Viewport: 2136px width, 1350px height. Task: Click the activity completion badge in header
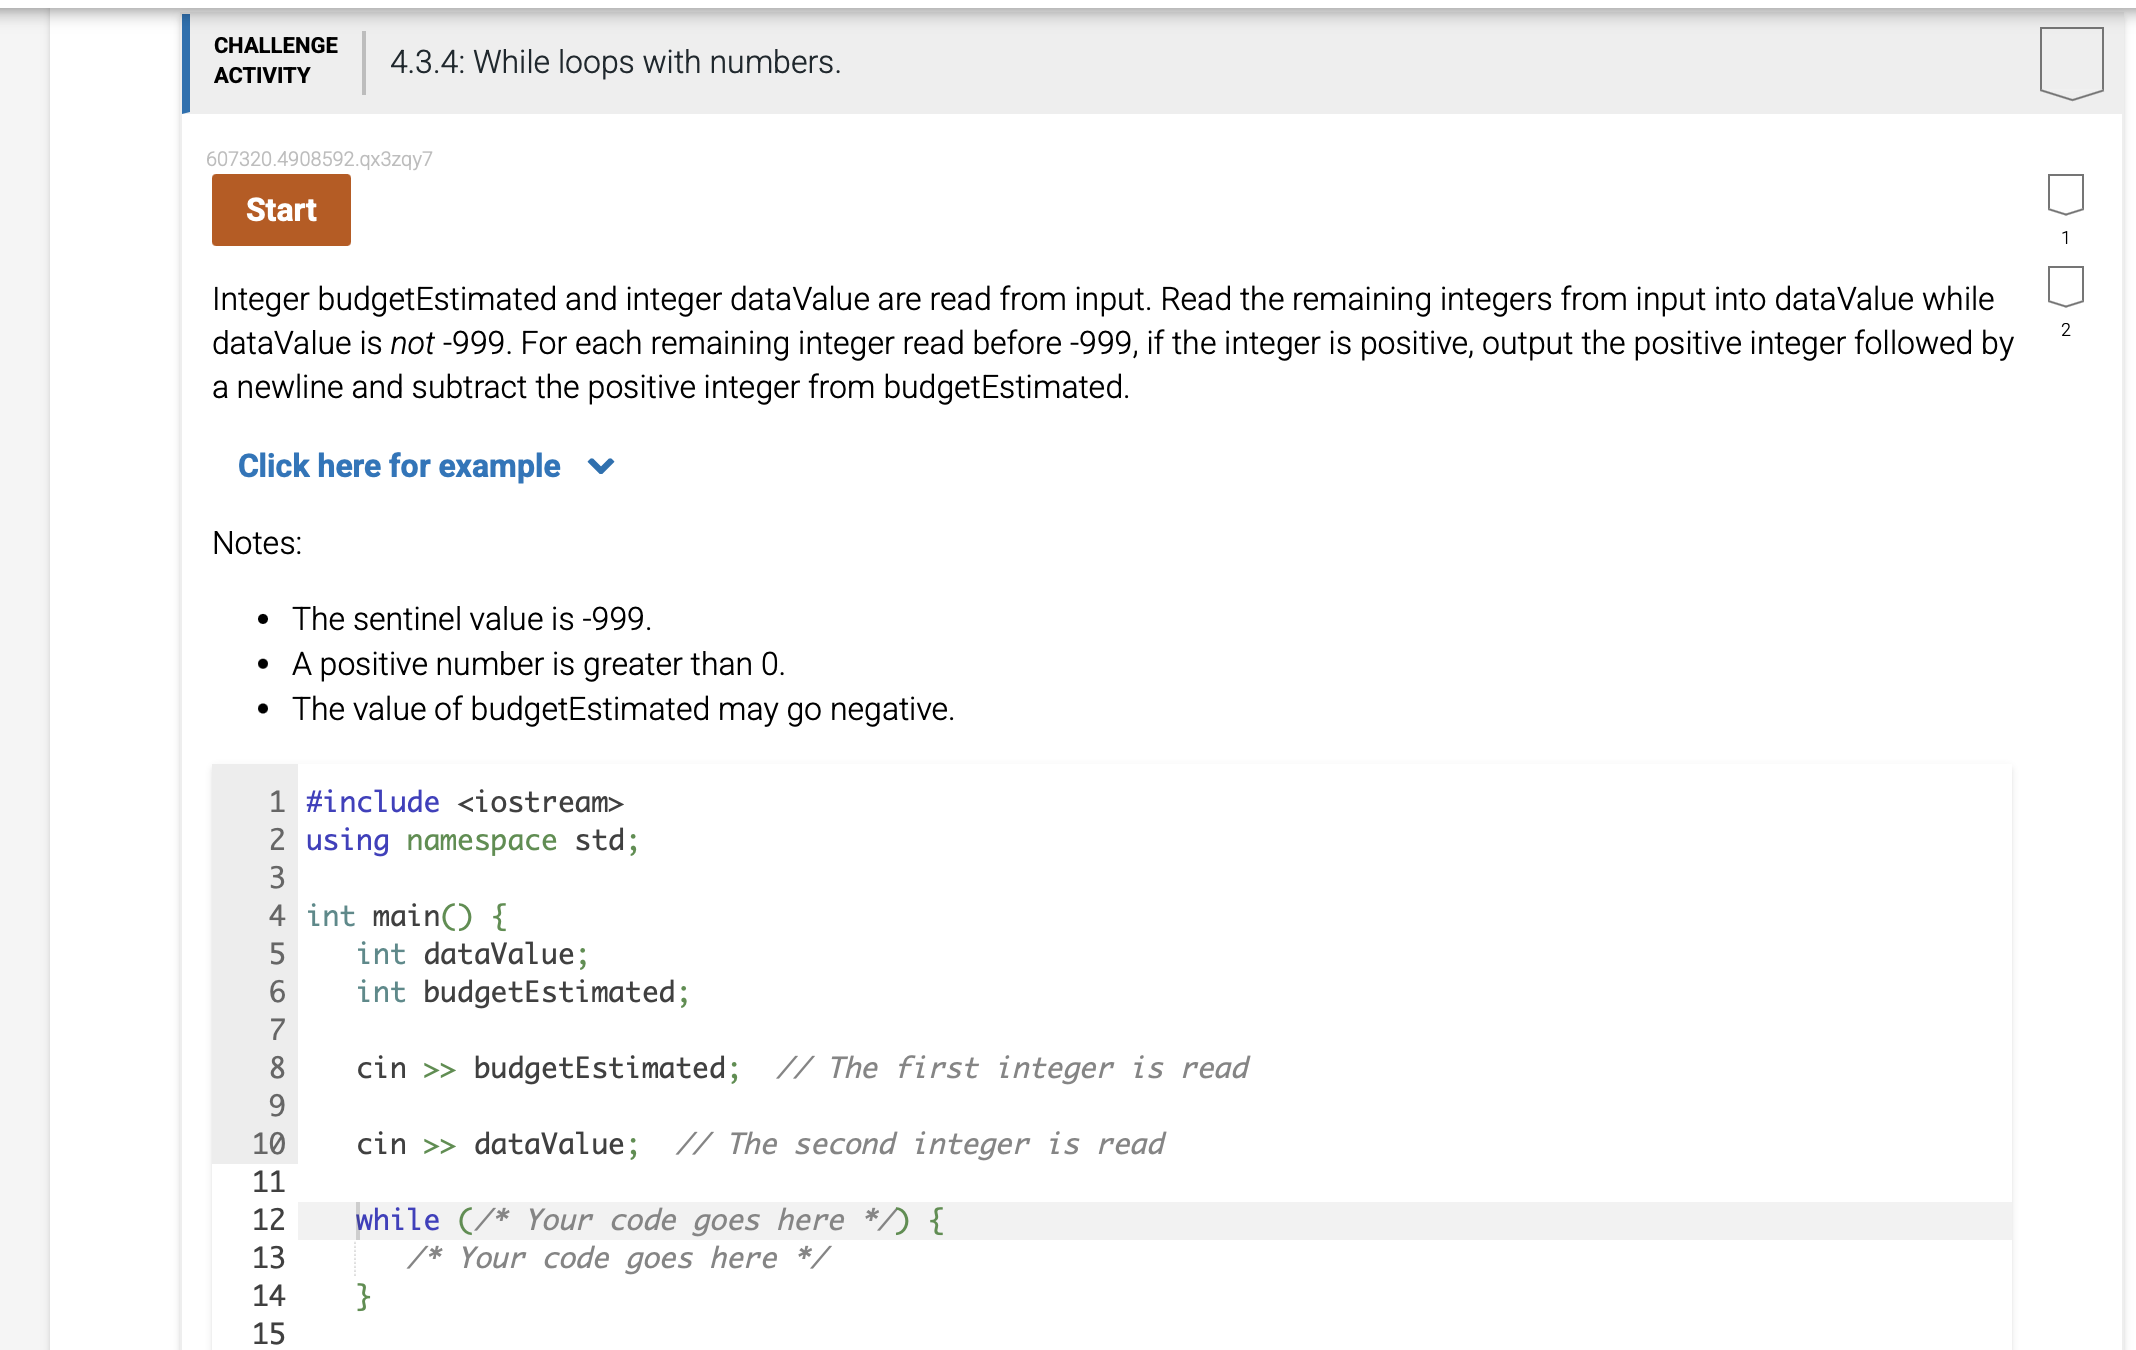[x=2071, y=63]
